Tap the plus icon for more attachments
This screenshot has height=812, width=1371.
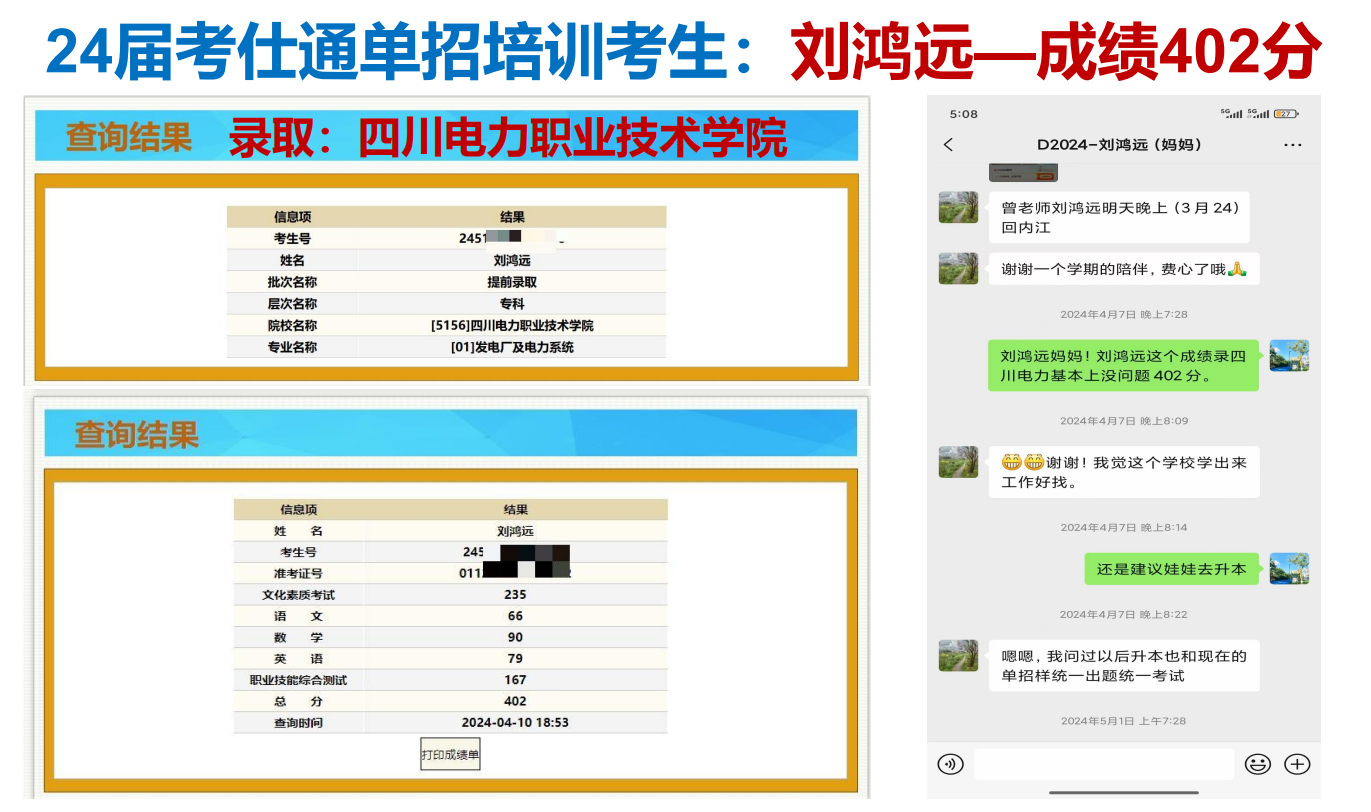[1297, 764]
